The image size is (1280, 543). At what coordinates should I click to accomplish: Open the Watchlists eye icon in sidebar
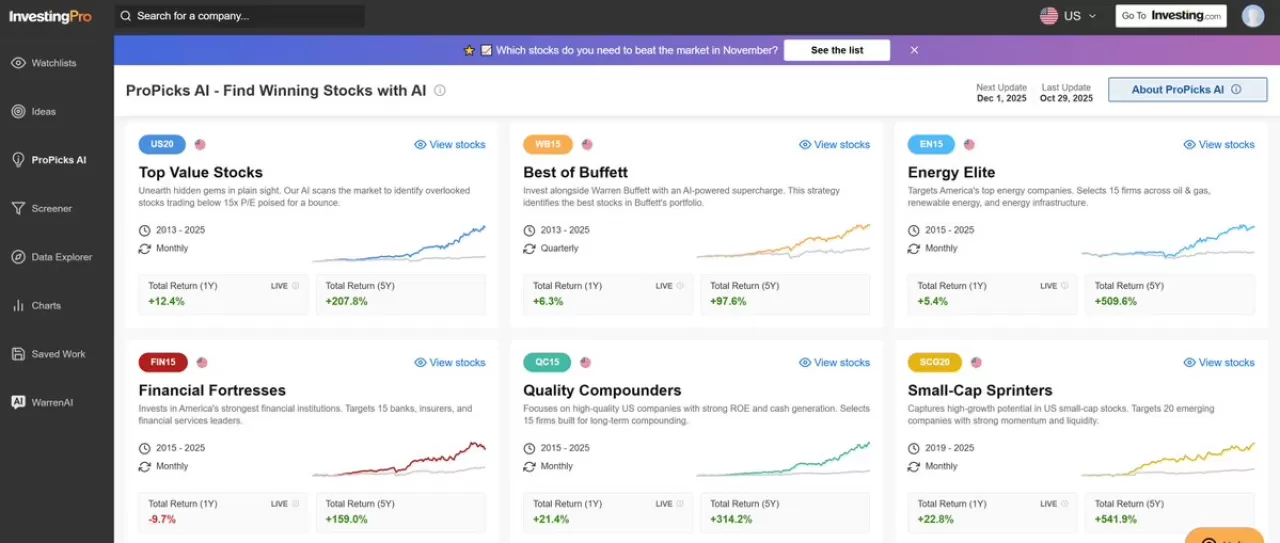pos(18,63)
